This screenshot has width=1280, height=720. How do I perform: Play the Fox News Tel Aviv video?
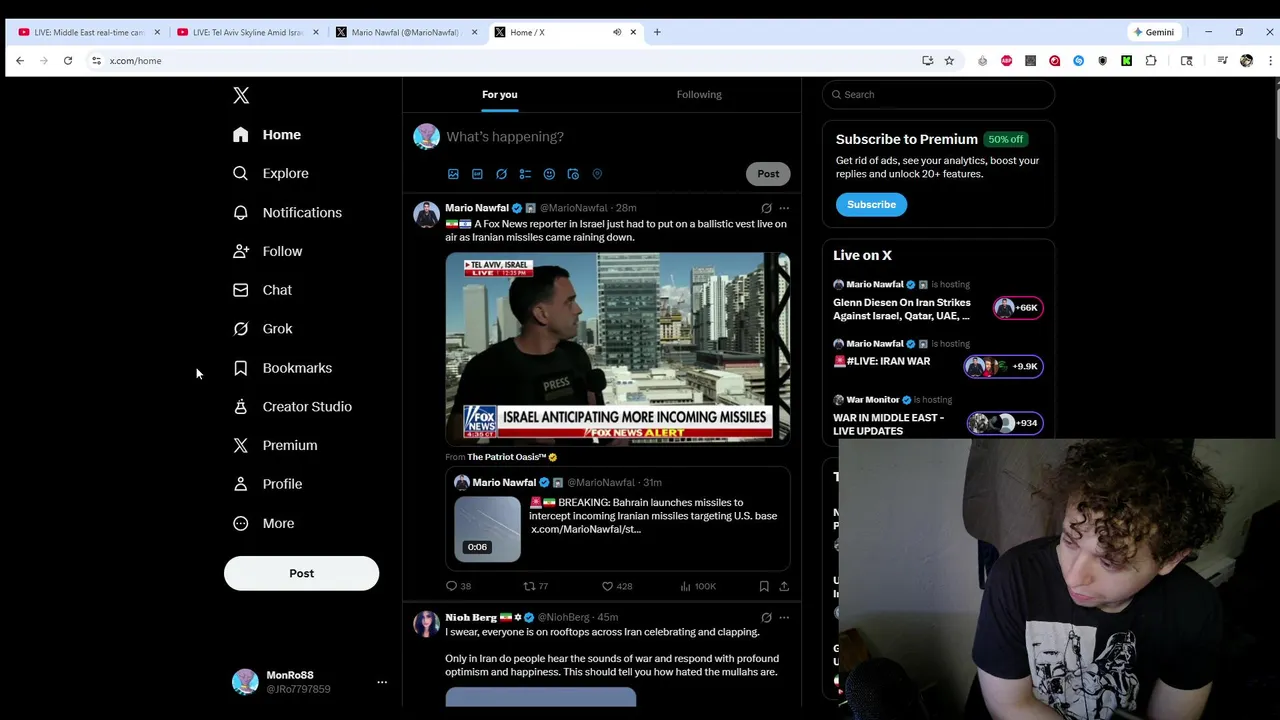point(618,347)
